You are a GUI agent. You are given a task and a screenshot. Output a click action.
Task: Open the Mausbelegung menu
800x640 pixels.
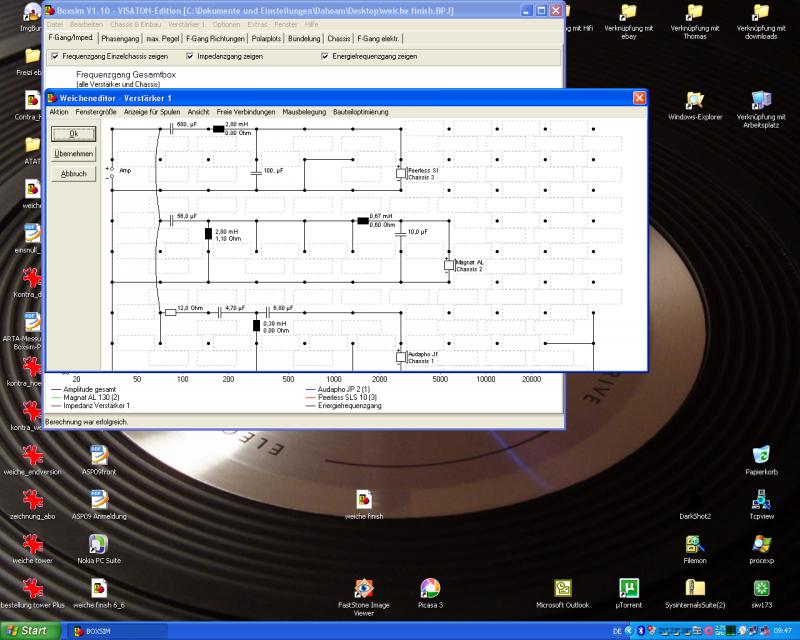305,112
